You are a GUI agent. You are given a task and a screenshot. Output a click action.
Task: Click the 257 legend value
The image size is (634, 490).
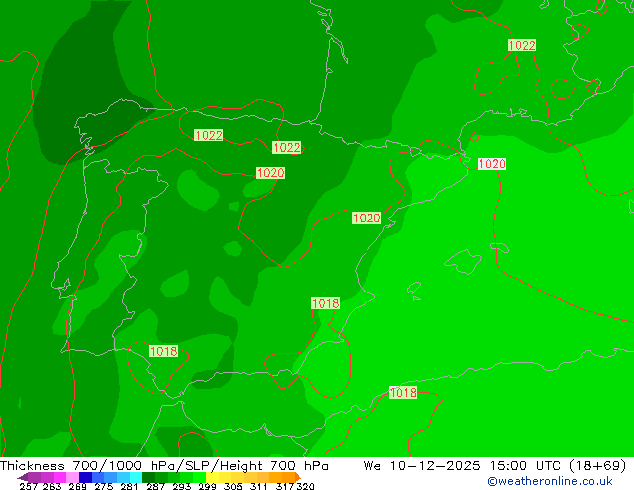point(29,486)
